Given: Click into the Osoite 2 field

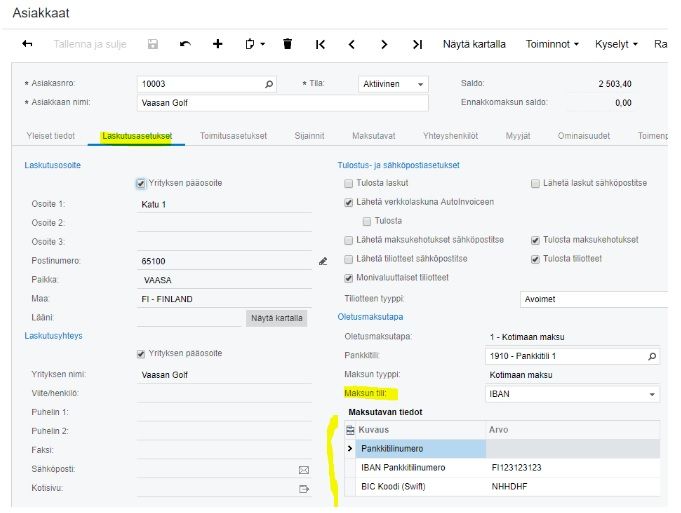Looking at the screenshot, I should tap(225, 223).
